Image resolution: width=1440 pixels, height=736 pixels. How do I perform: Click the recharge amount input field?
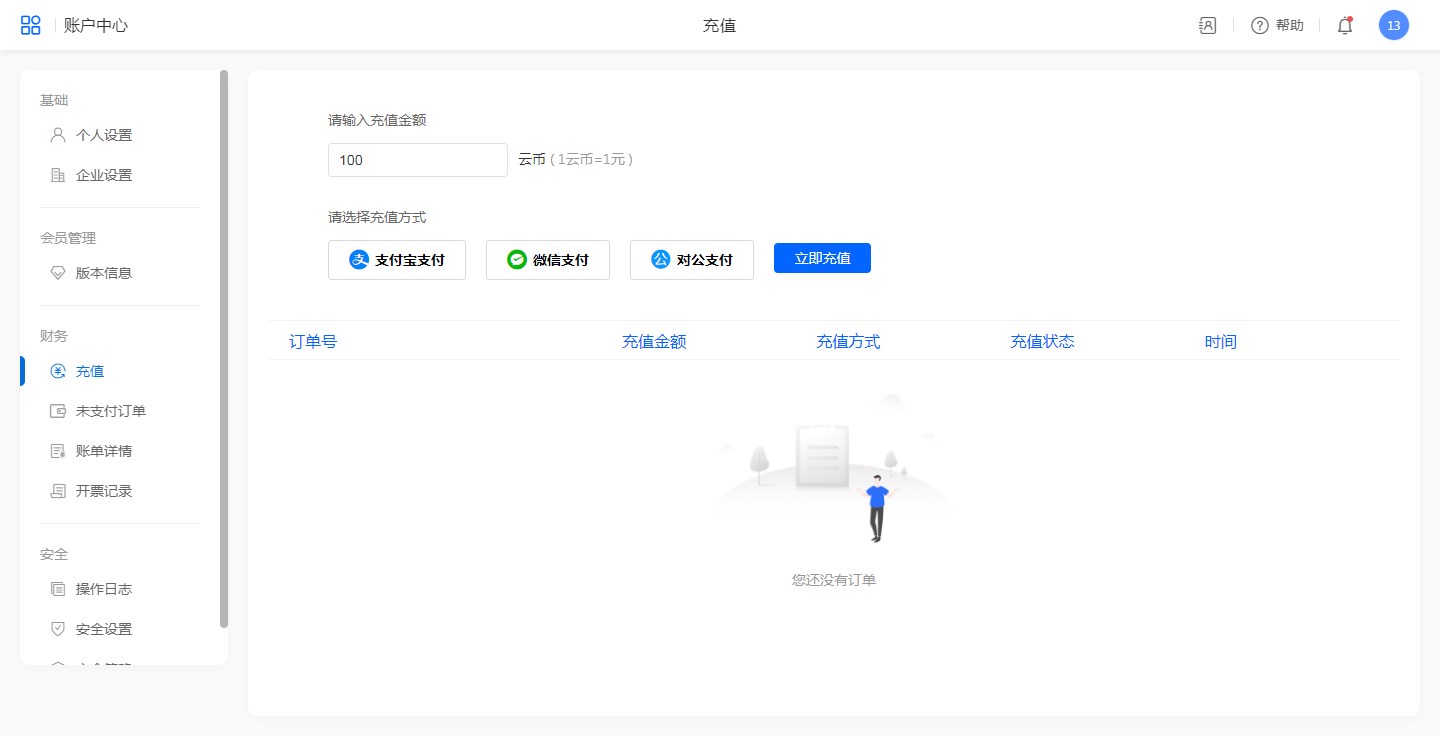click(x=418, y=160)
